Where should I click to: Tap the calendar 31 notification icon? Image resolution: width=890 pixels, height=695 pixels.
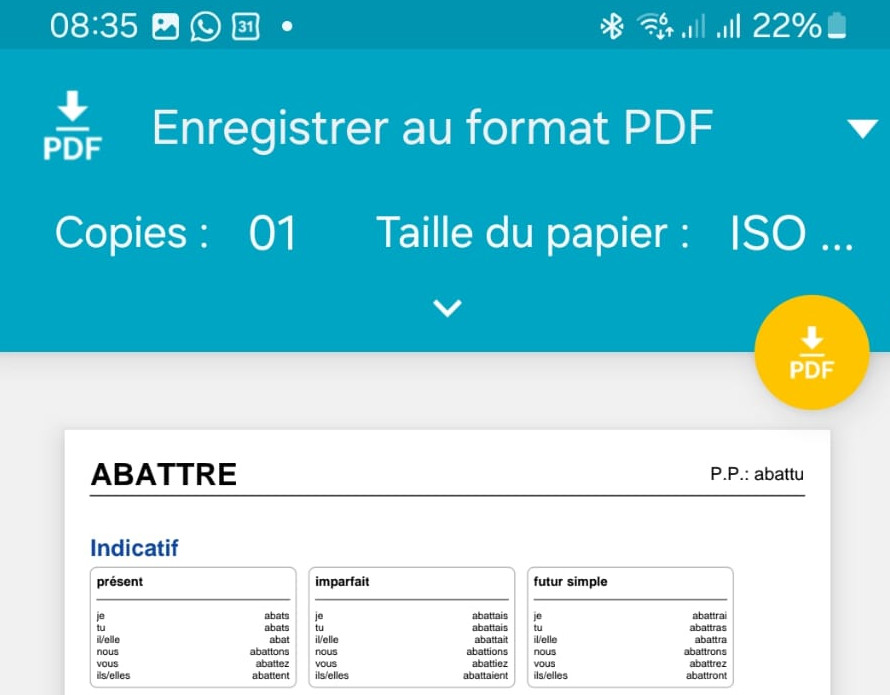tap(246, 27)
